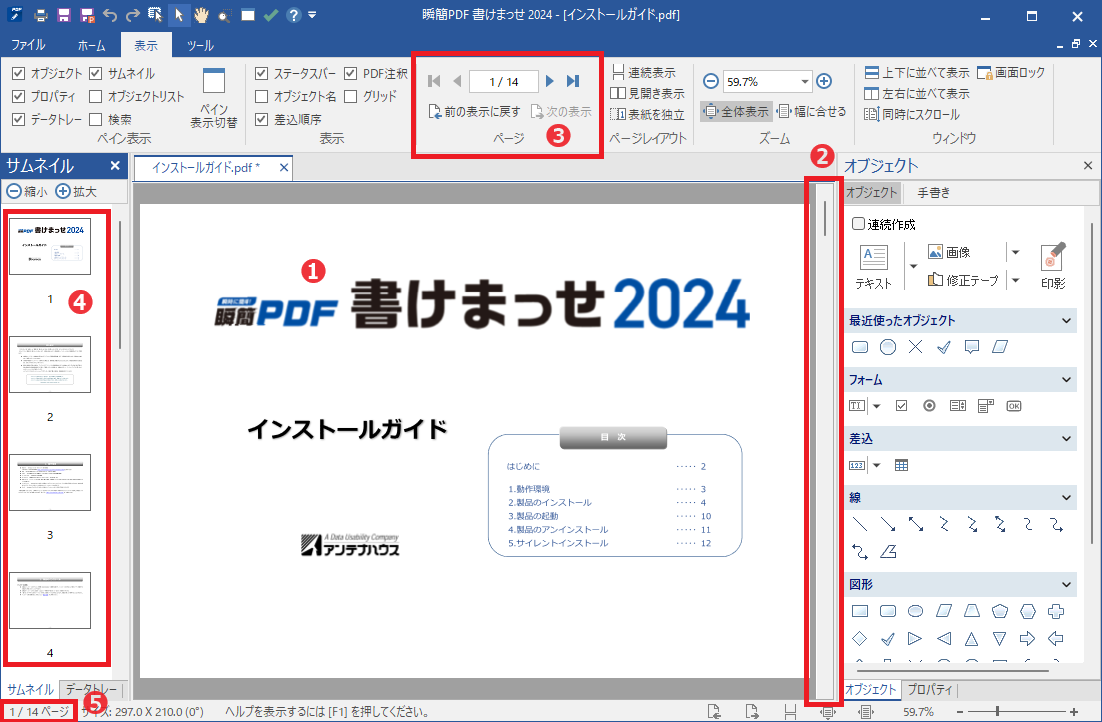Image resolution: width=1102 pixels, height=722 pixels.
Task: Click the page number input field
Action: [503, 82]
